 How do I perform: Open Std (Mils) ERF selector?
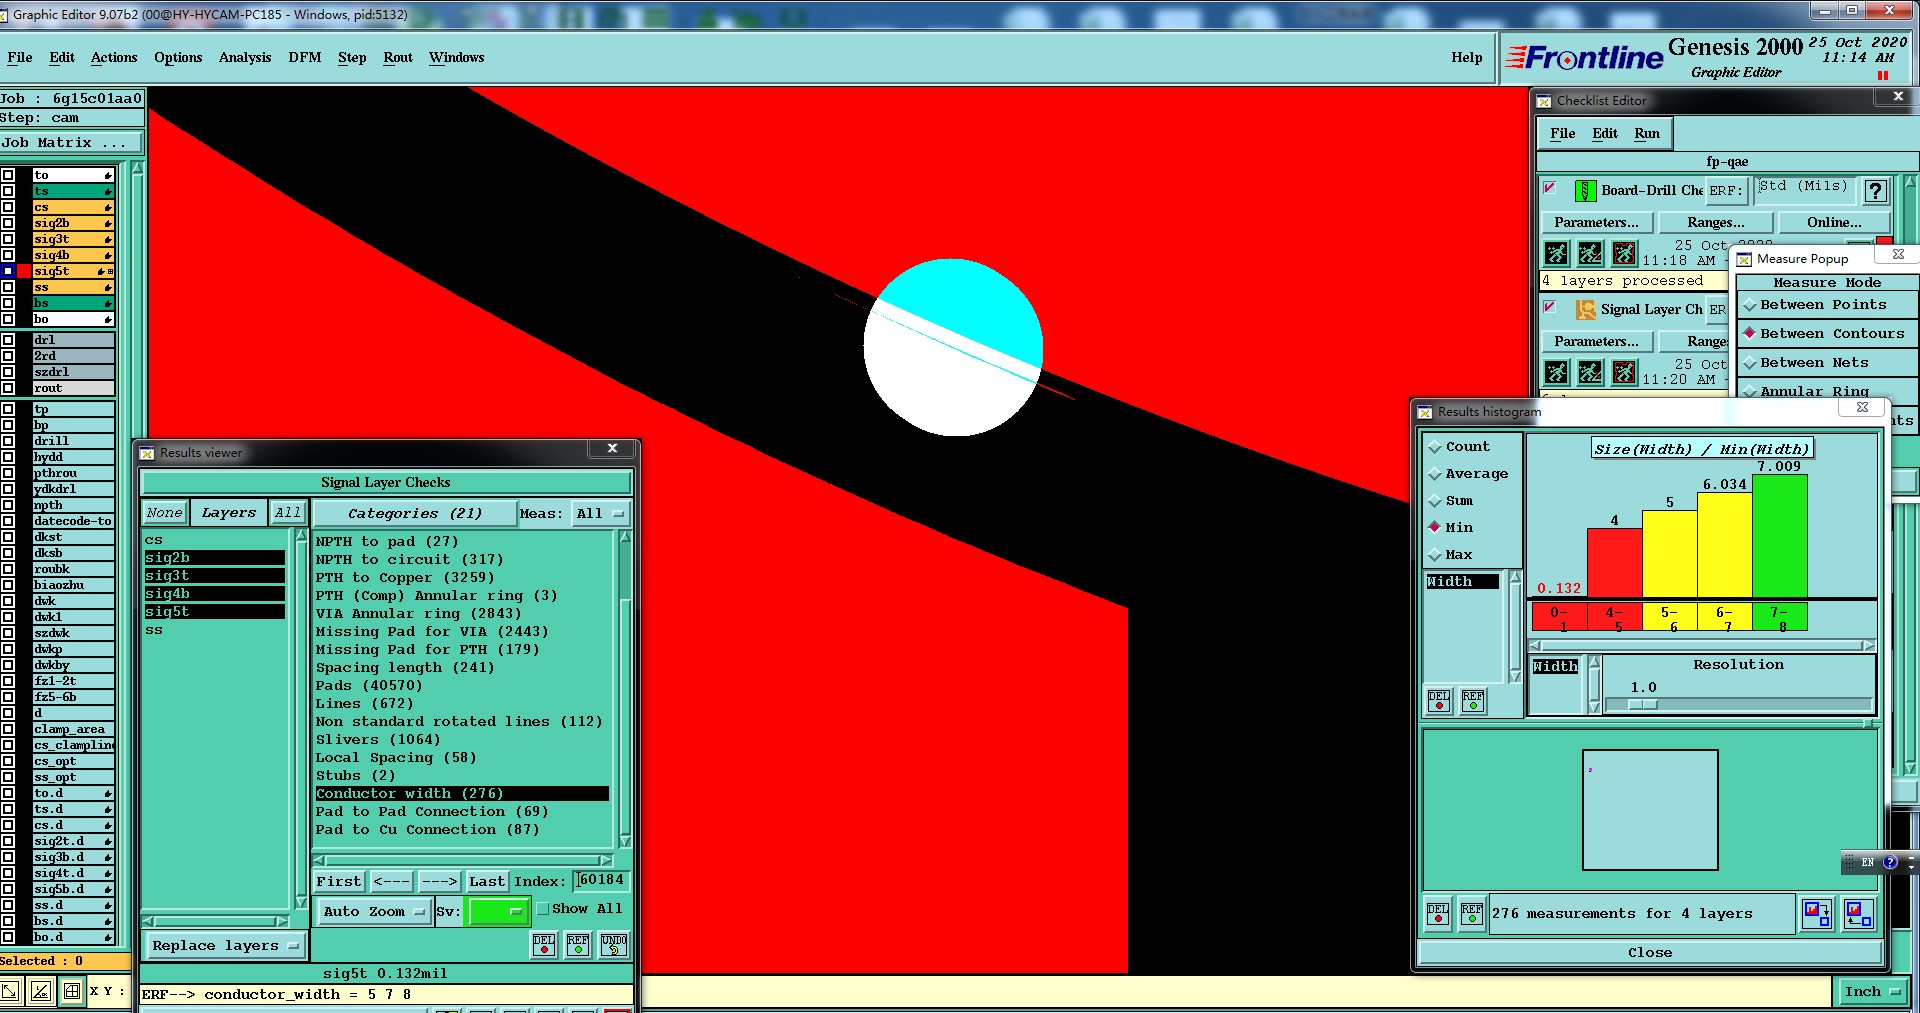coord(1805,190)
